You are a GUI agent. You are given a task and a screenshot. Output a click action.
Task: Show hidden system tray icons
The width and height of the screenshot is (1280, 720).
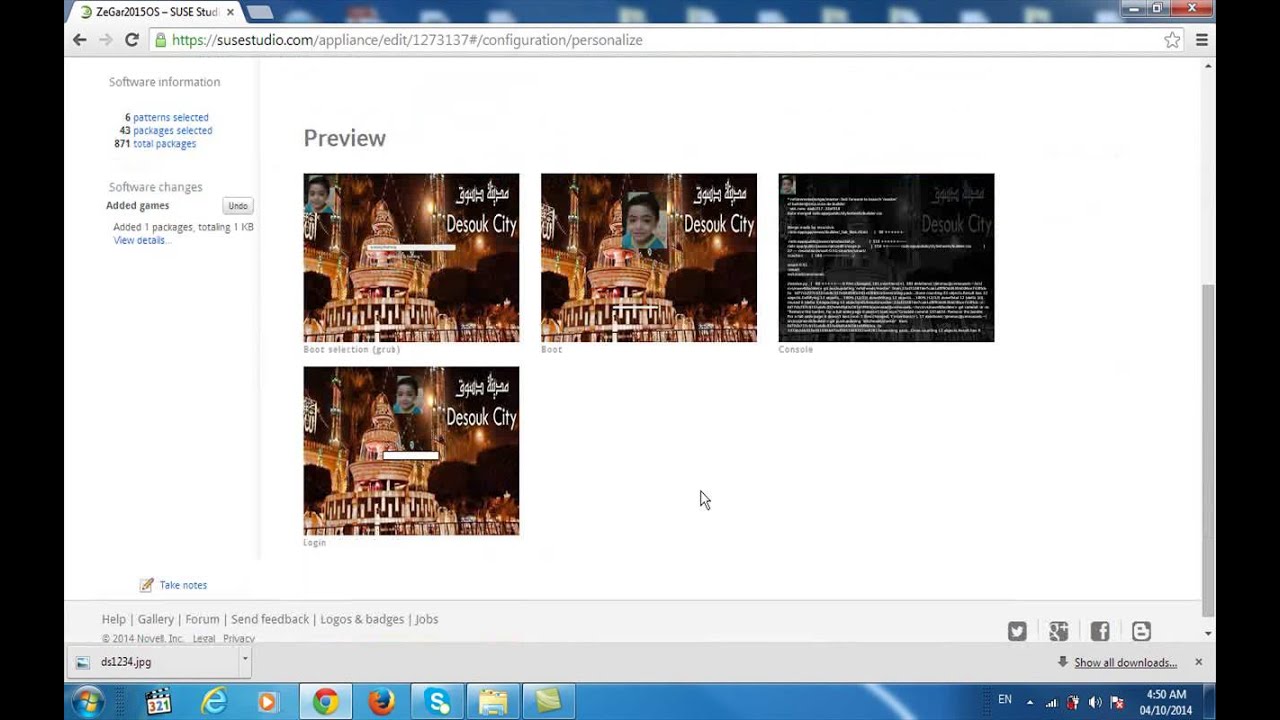click(x=1030, y=702)
